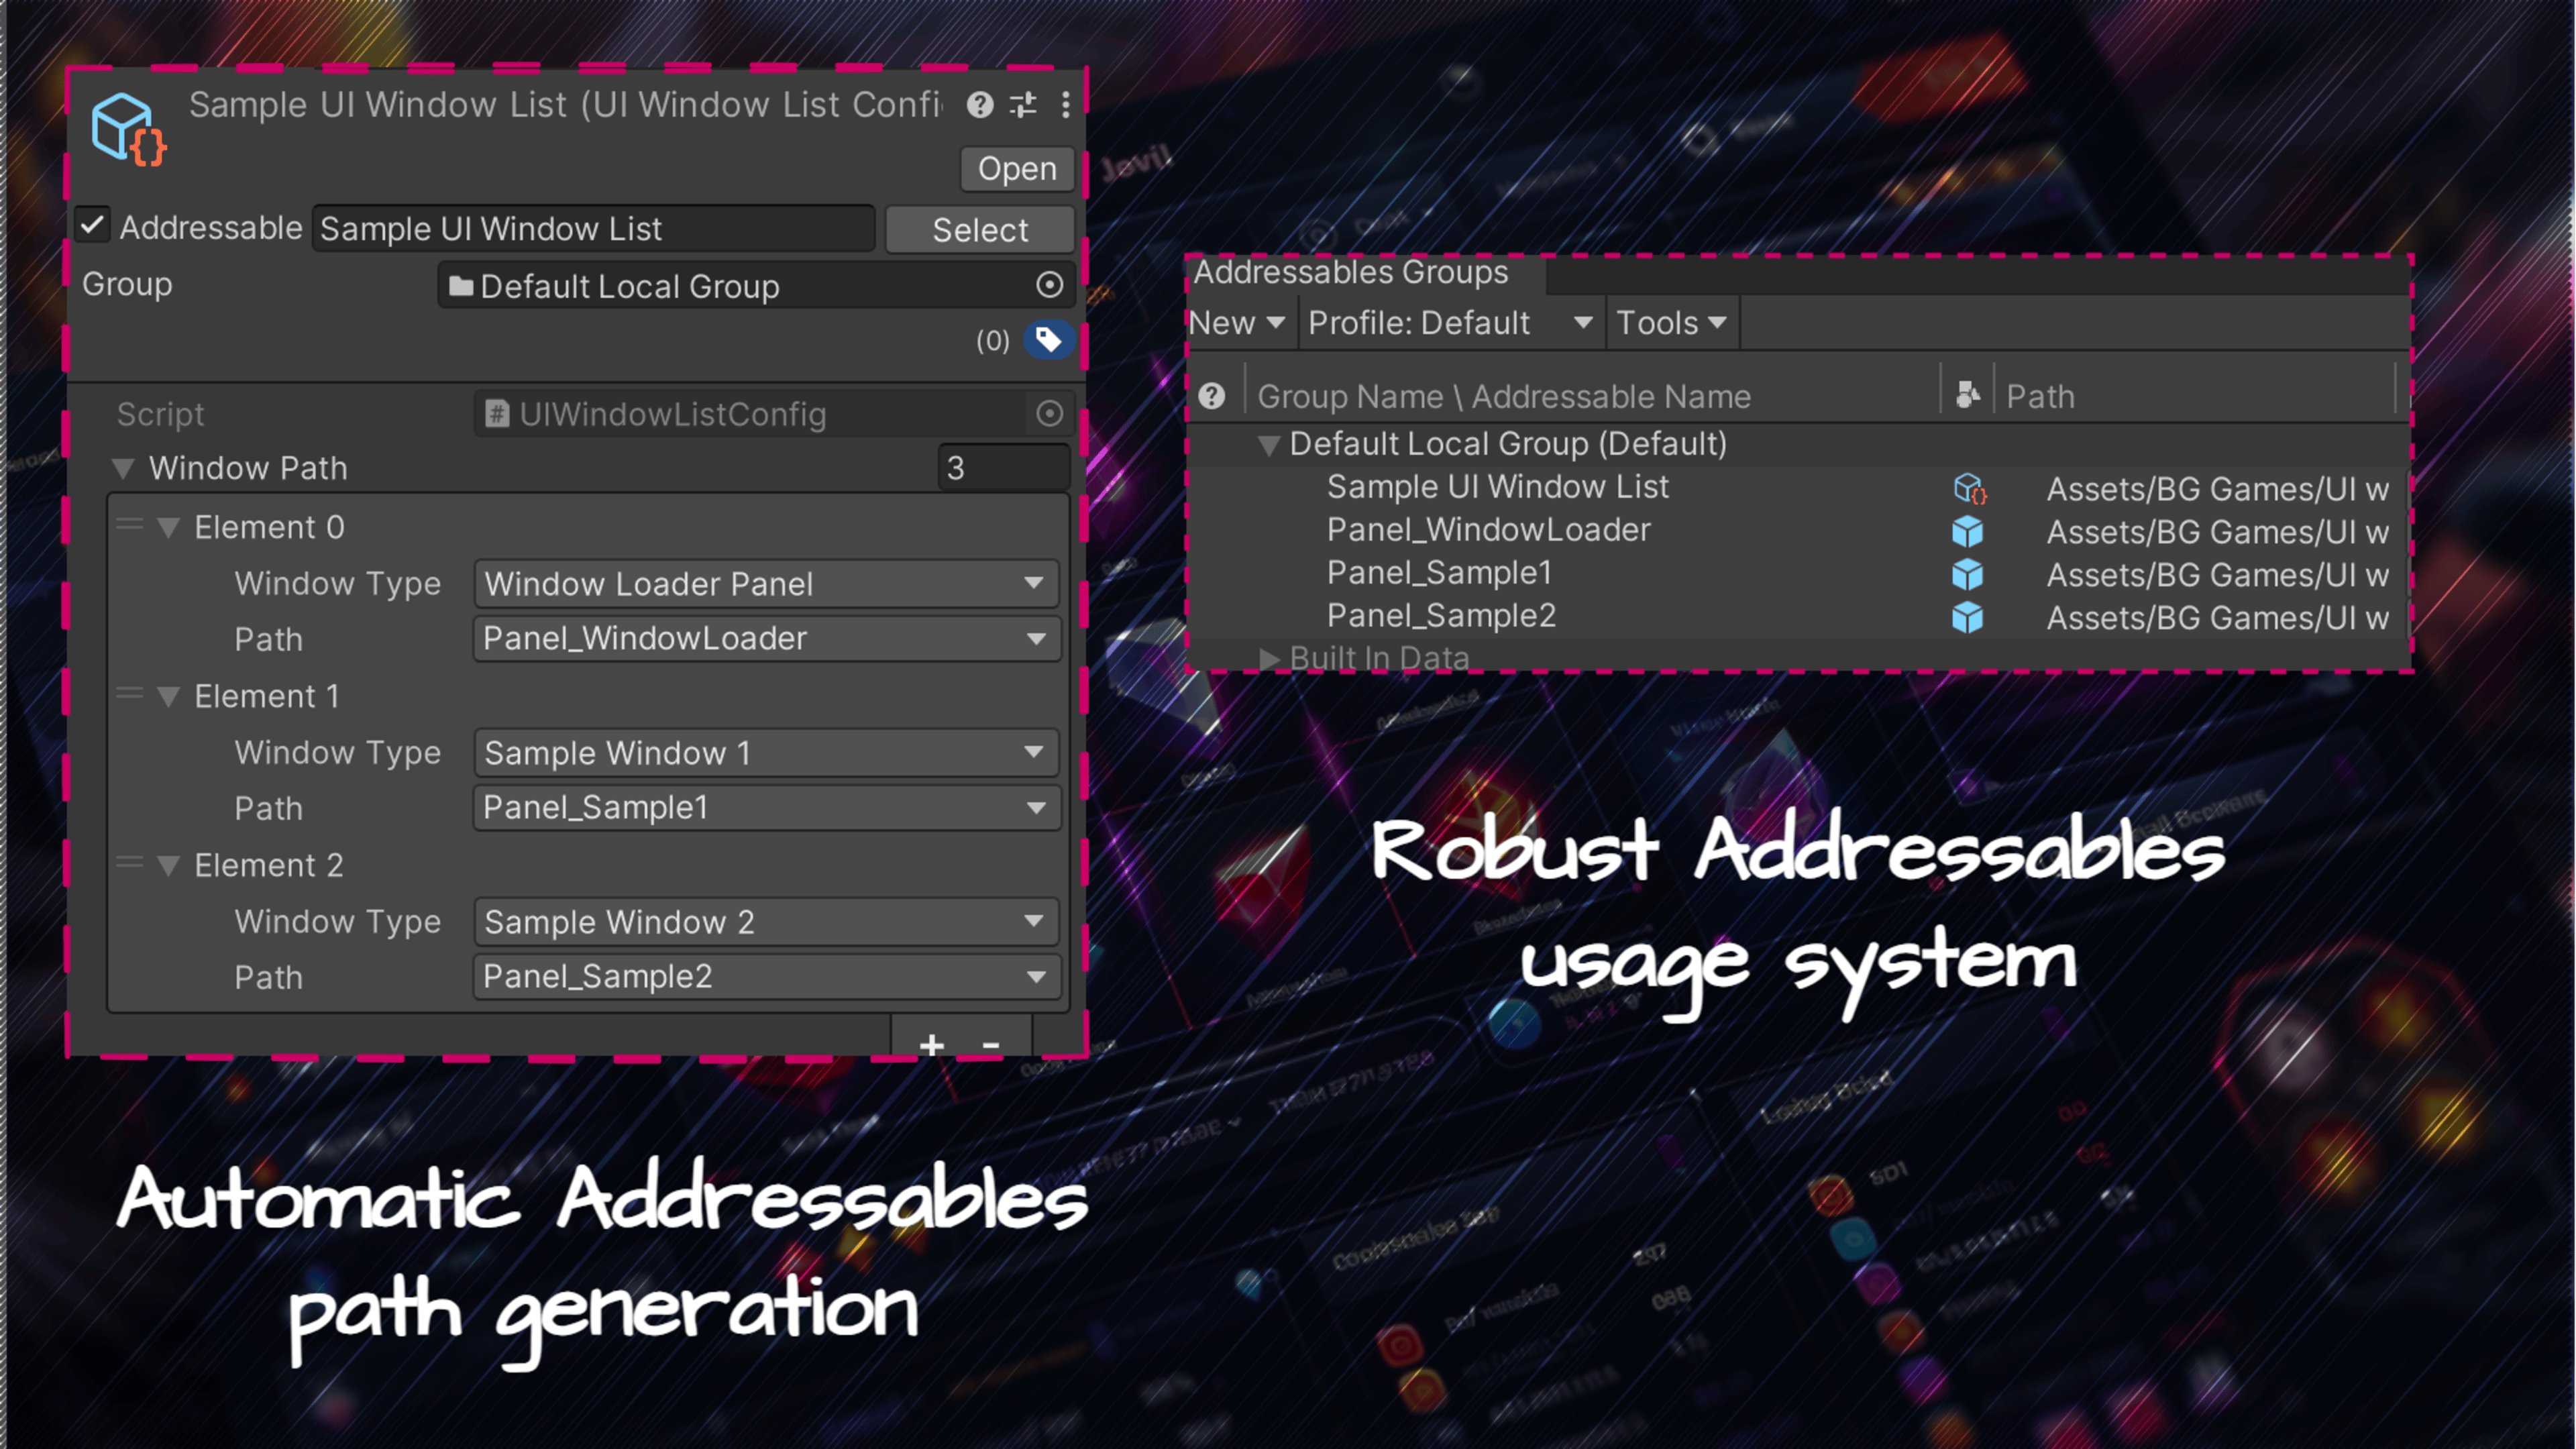Click the inspector help question mark icon
The height and width of the screenshot is (1449, 2576).
pyautogui.click(x=980, y=104)
